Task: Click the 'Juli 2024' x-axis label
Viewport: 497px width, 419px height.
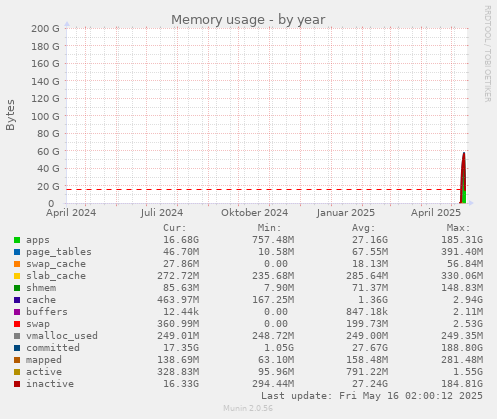Action: click(162, 213)
